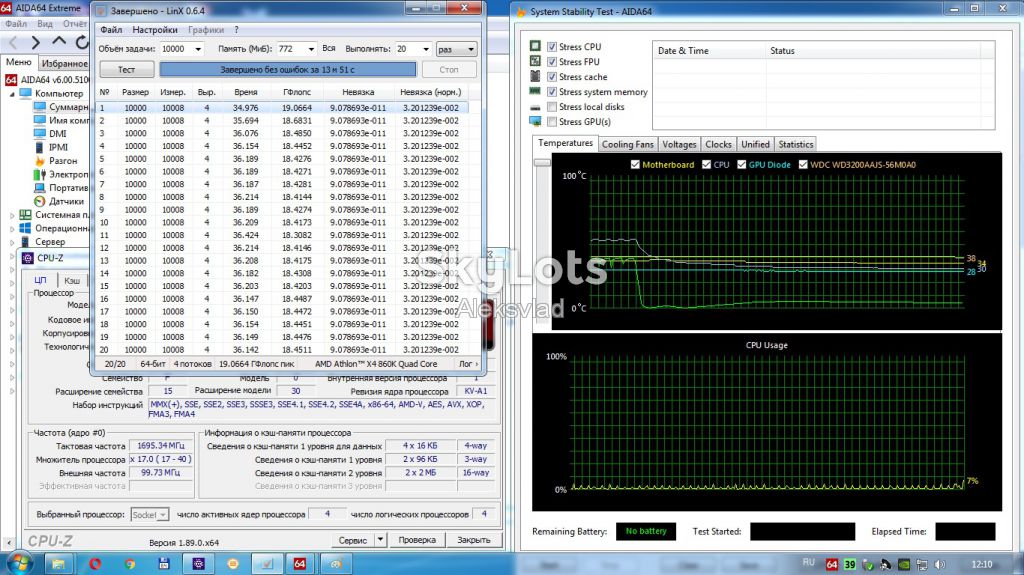Image resolution: width=1024 pixels, height=575 pixels.
Task: Toggle the WDC WD3200AAJS graph checkbox
Action: click(x=803, y=165)
